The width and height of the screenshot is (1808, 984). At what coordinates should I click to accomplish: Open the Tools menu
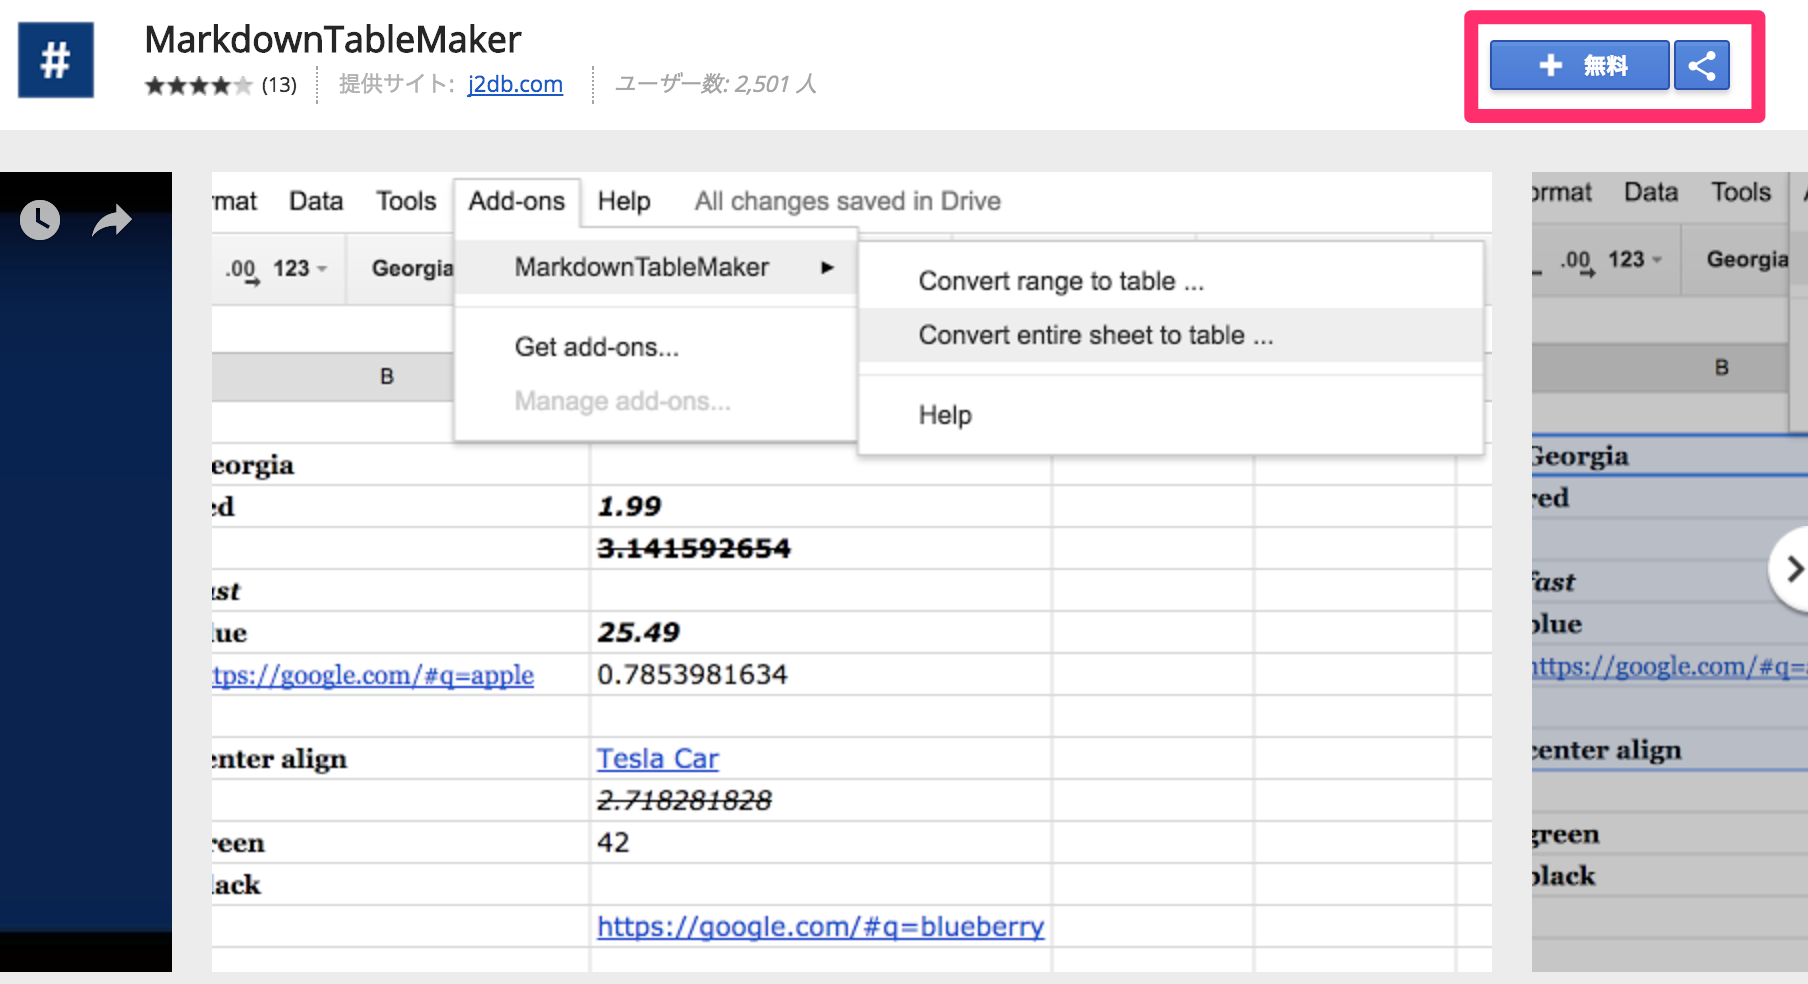coord(405,200)
